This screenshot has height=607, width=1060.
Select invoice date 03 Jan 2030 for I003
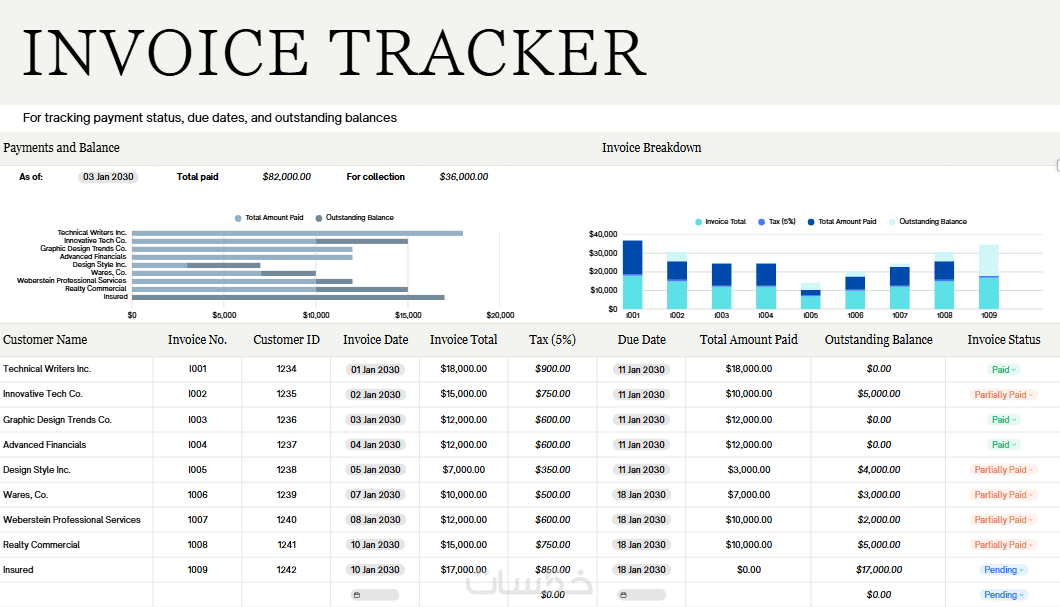pyautogui.click(x=375, y=420)
